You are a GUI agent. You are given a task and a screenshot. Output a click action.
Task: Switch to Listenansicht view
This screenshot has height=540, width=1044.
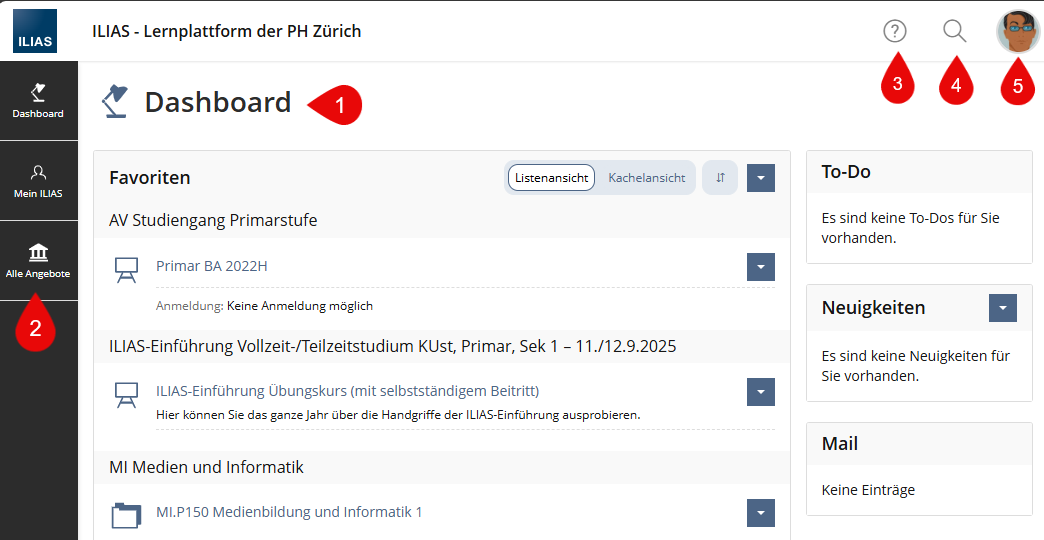pos(552,178)
